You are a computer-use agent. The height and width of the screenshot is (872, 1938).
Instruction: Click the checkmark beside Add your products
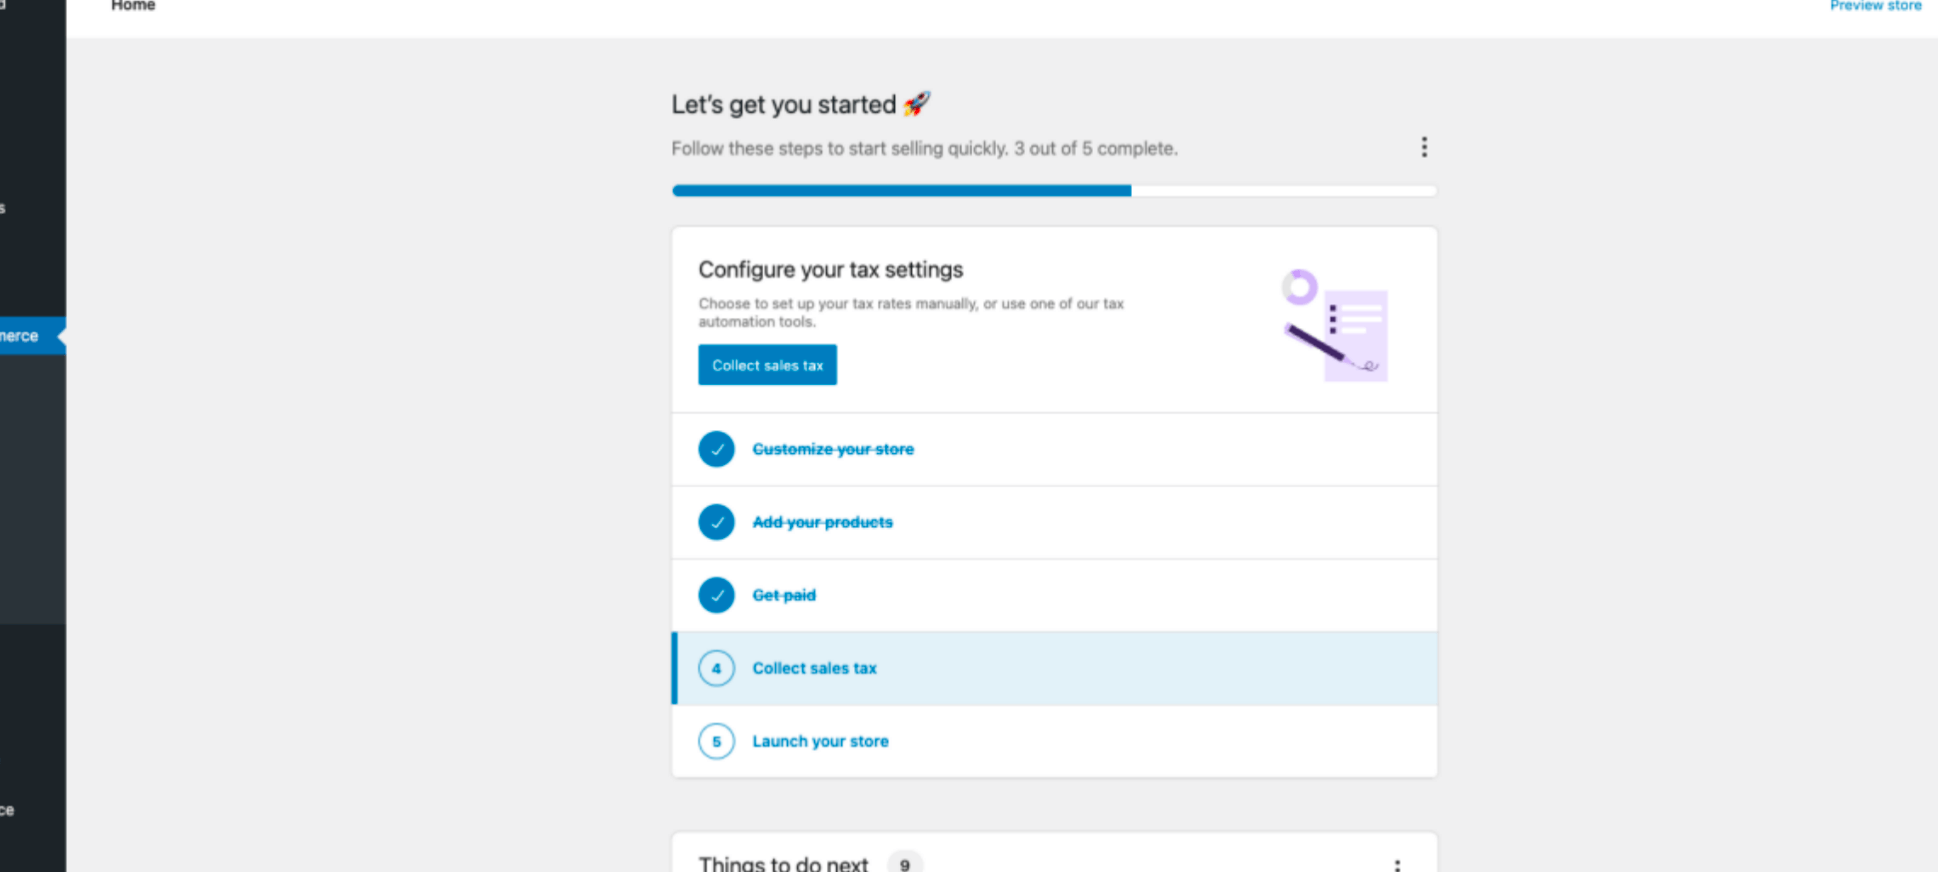(716, 522)
